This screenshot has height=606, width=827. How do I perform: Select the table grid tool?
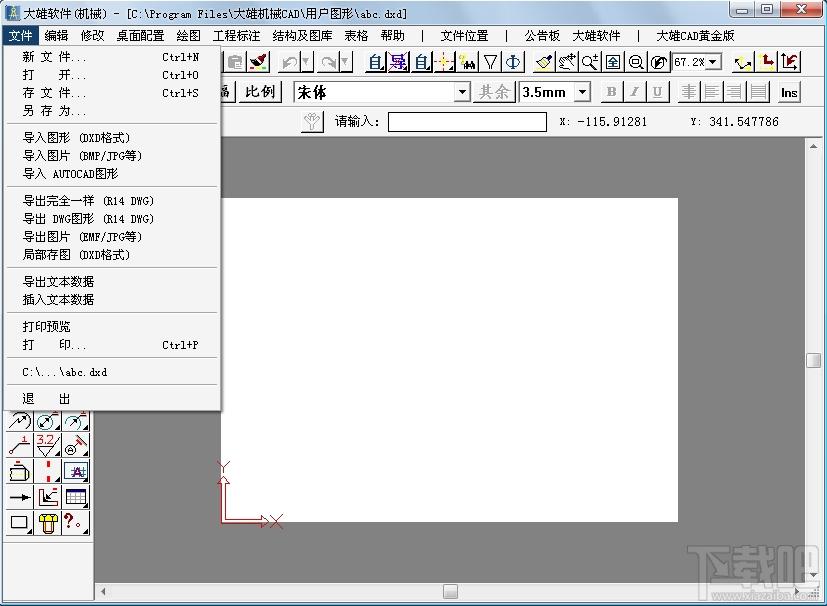[x=76, y=497]
